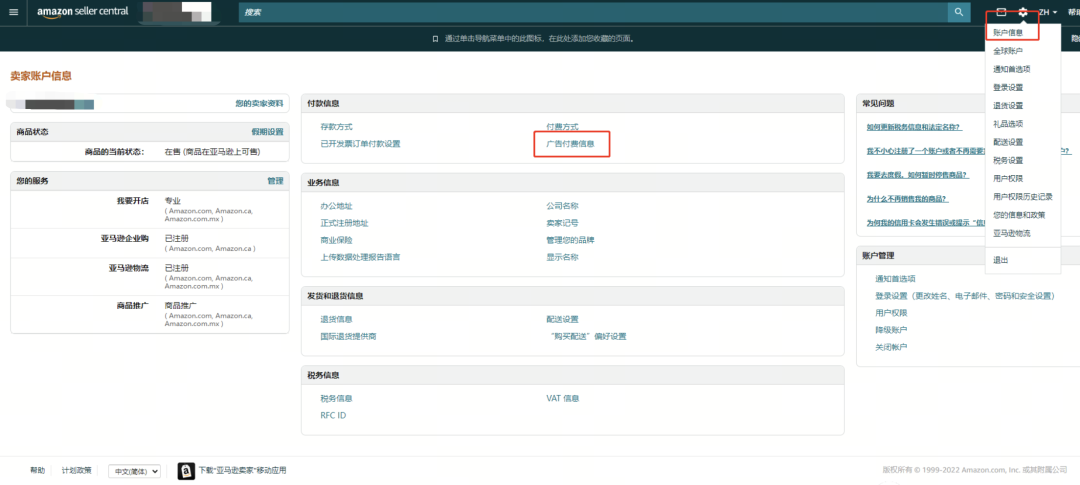Open the mail messages icon
This screenshot has height=485, width=1080.
1001,12
